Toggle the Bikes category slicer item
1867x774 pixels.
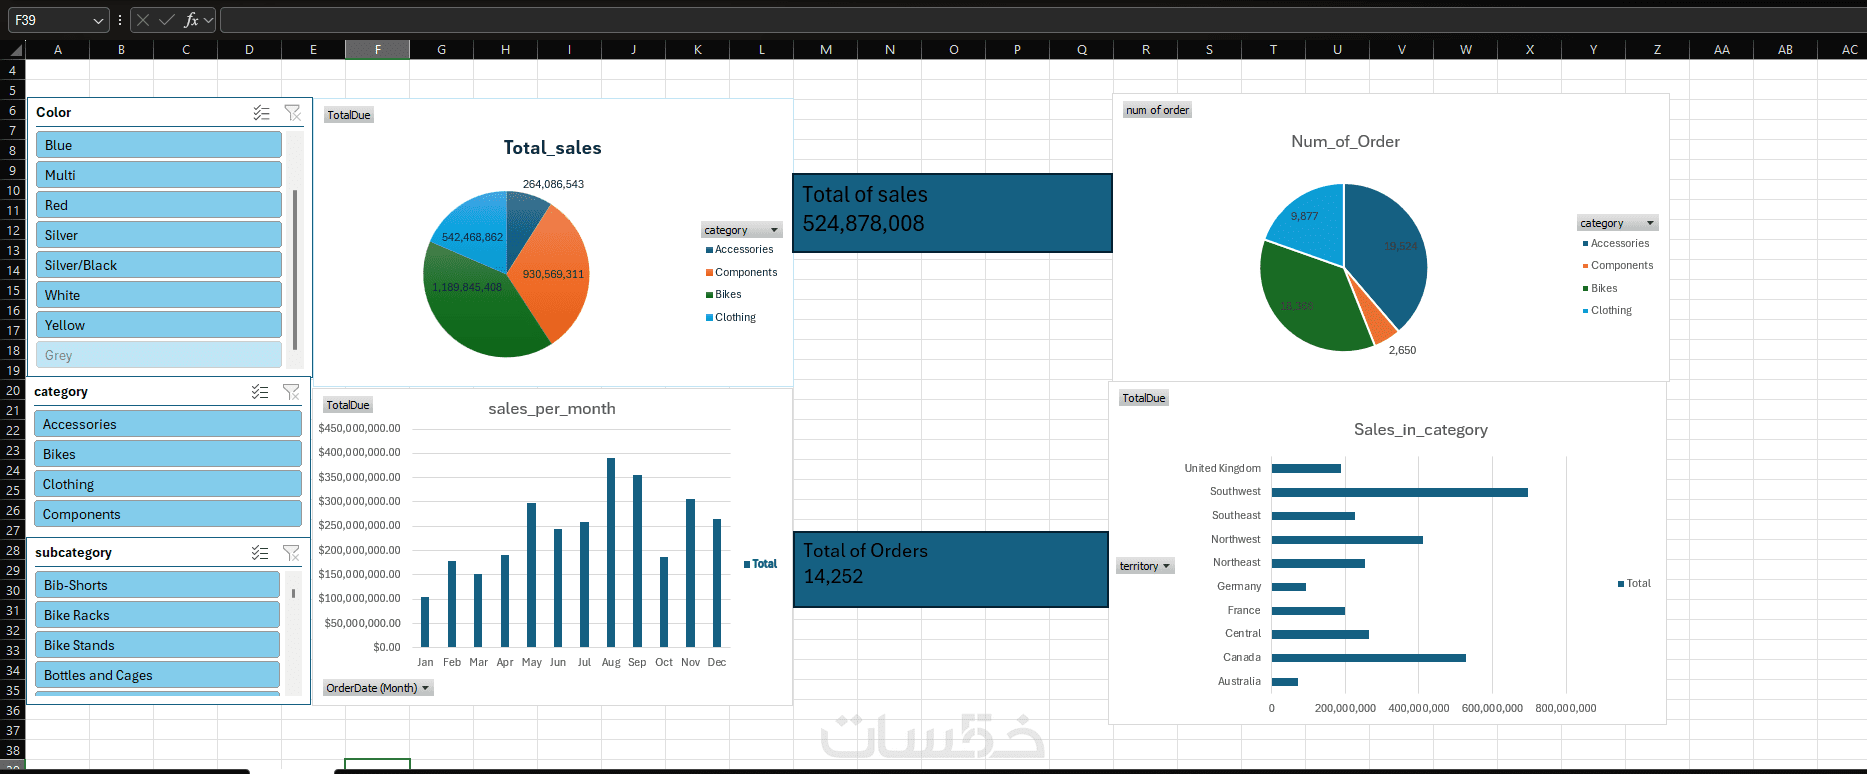(168, 454)
